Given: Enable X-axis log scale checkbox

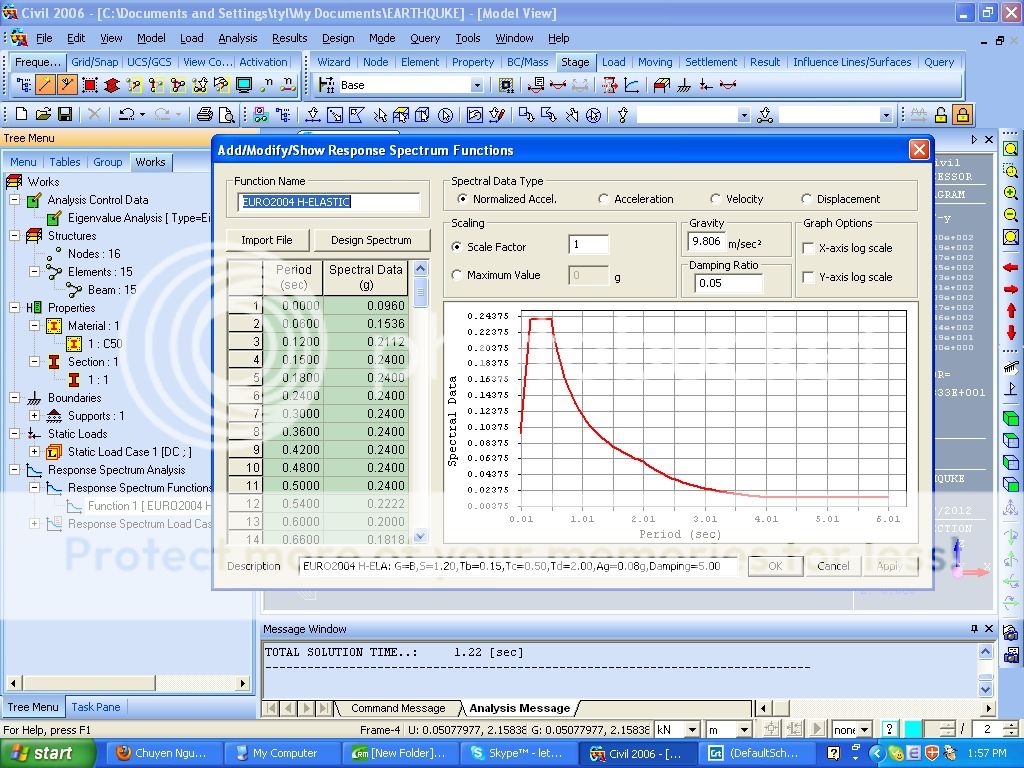Looking at the screenshot, I should click(x=808, y=248).
